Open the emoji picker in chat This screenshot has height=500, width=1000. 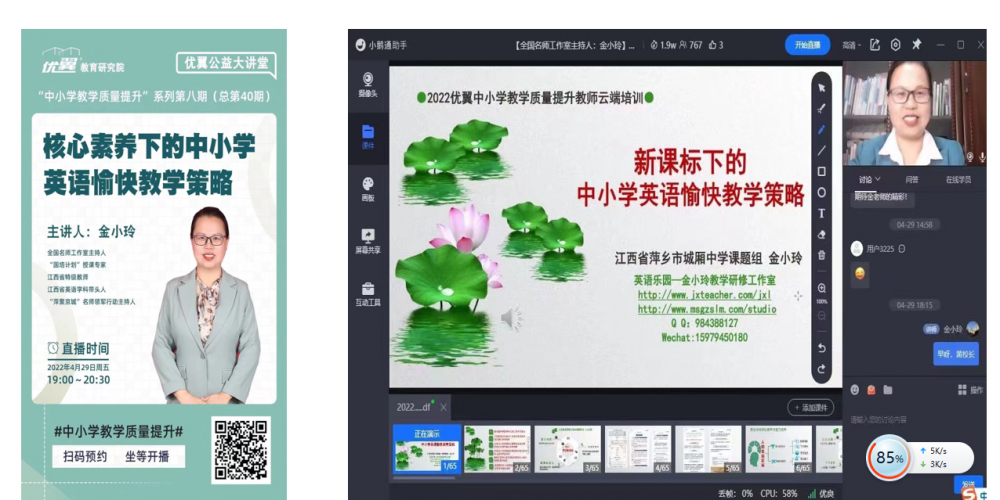[854, 389]
